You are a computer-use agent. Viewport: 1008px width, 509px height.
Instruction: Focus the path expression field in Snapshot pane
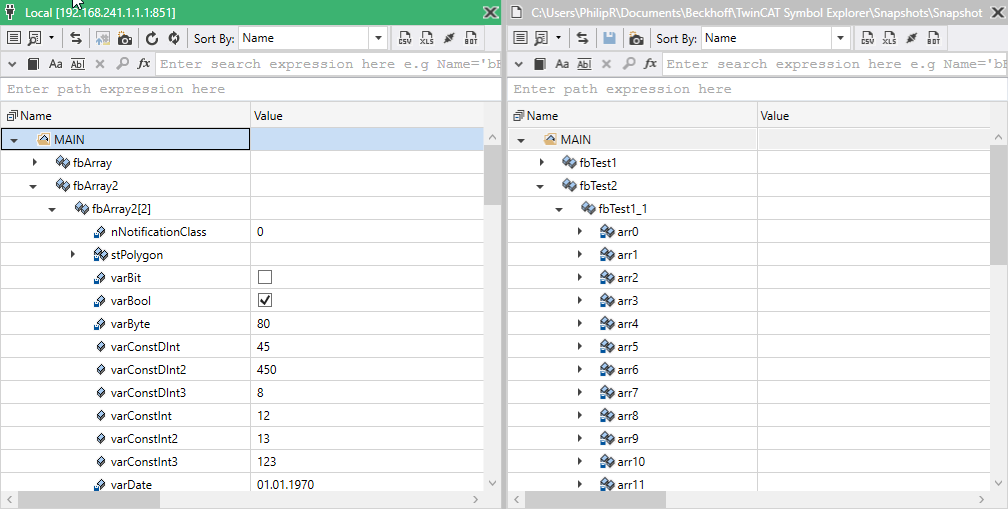757,89
